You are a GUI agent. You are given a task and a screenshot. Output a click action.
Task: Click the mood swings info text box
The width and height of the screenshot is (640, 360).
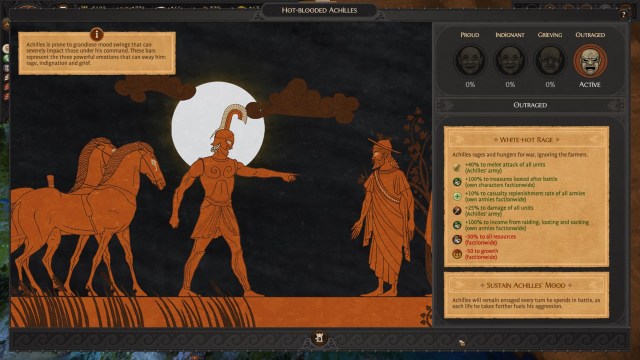click(x=97, y=53)
